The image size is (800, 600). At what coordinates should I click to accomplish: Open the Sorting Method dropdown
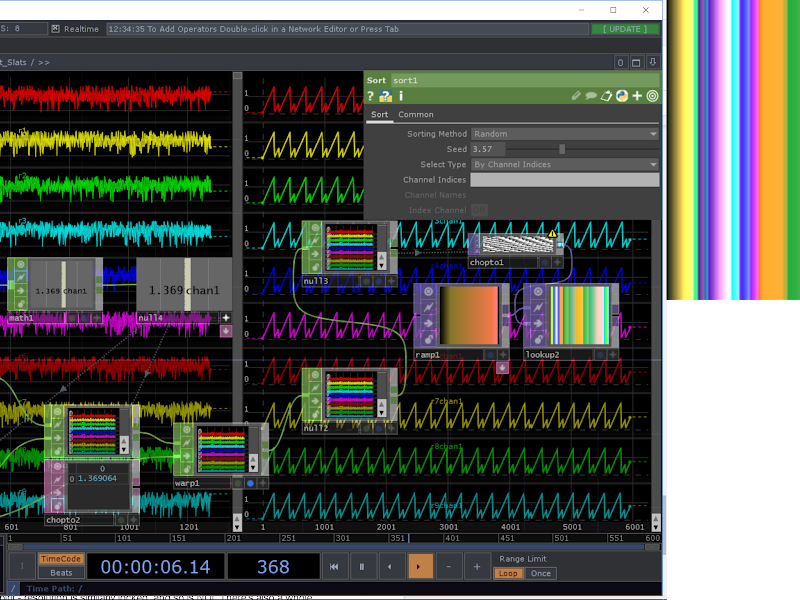pyautogui.click(x=565, y=134)
